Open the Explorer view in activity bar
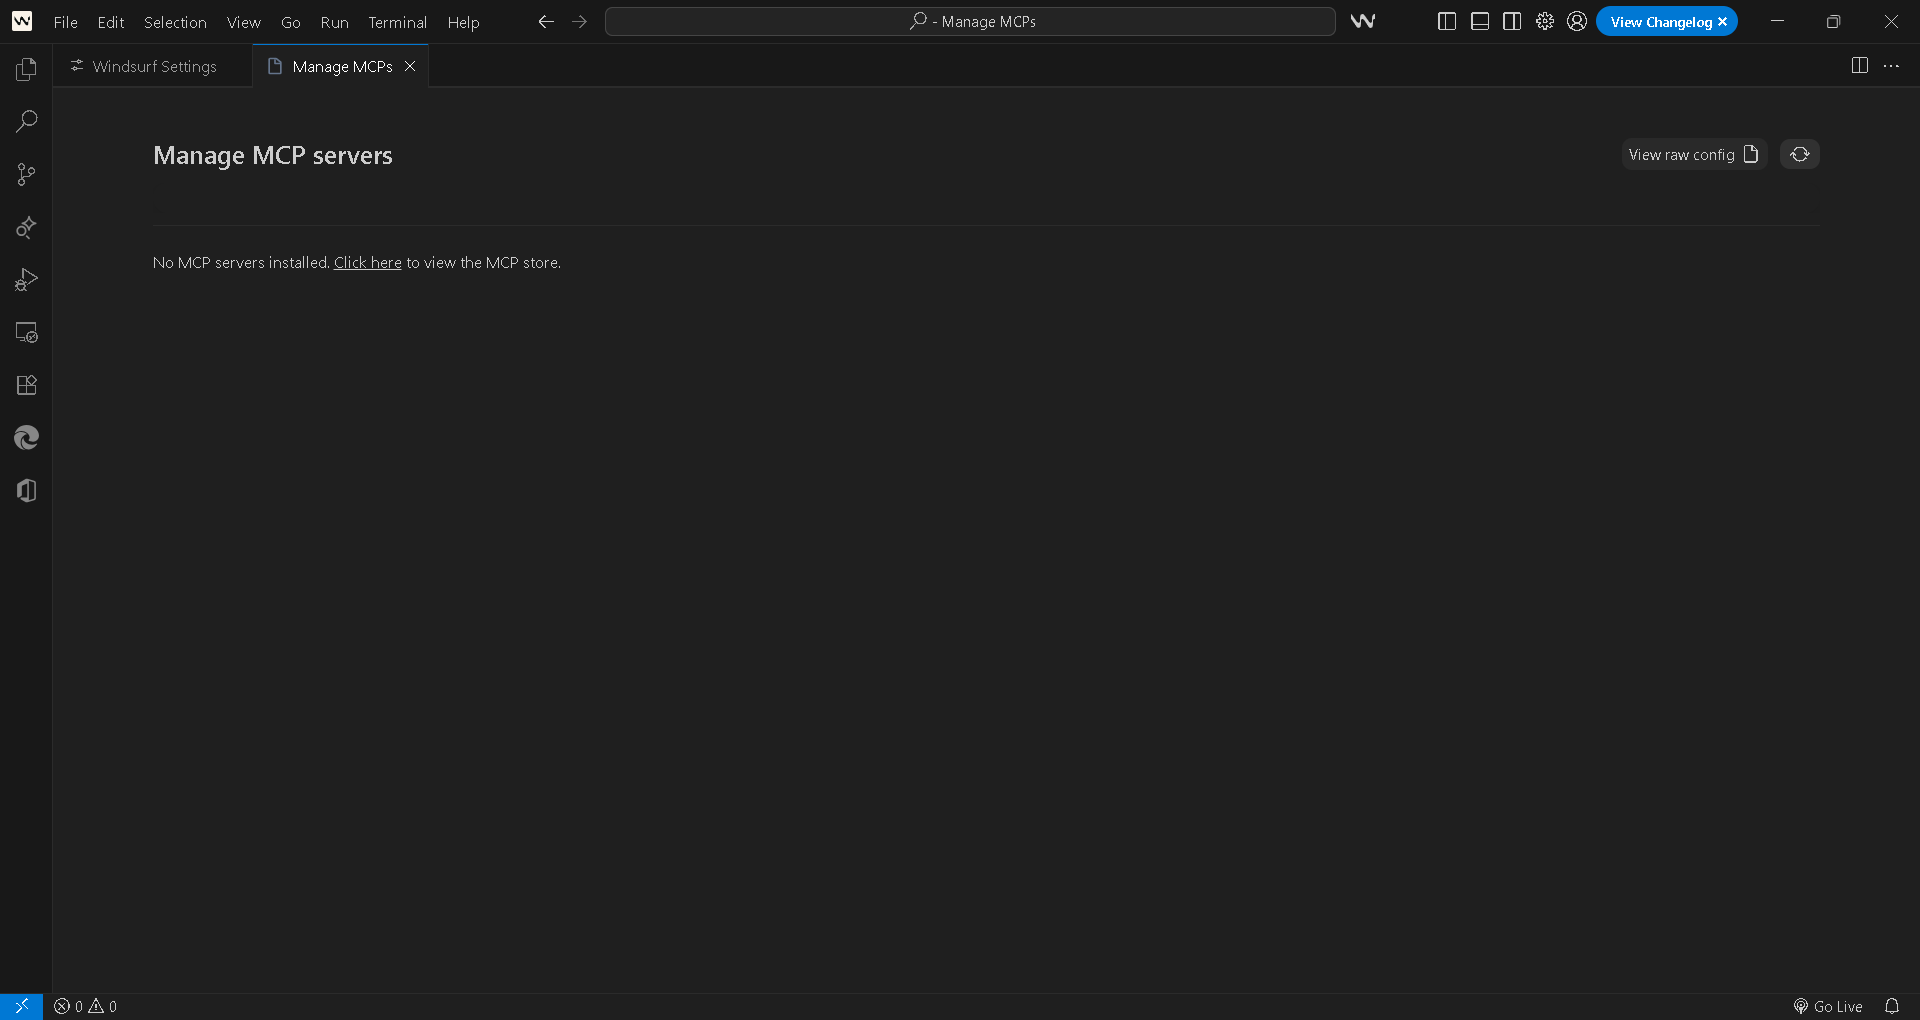The width and height of the screenshot is (1920, 1020). tap(27, 69)
